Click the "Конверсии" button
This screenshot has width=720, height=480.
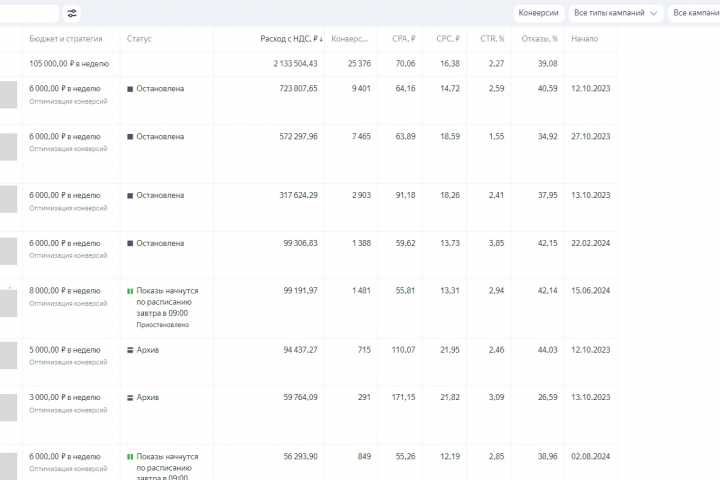point(538,13)
